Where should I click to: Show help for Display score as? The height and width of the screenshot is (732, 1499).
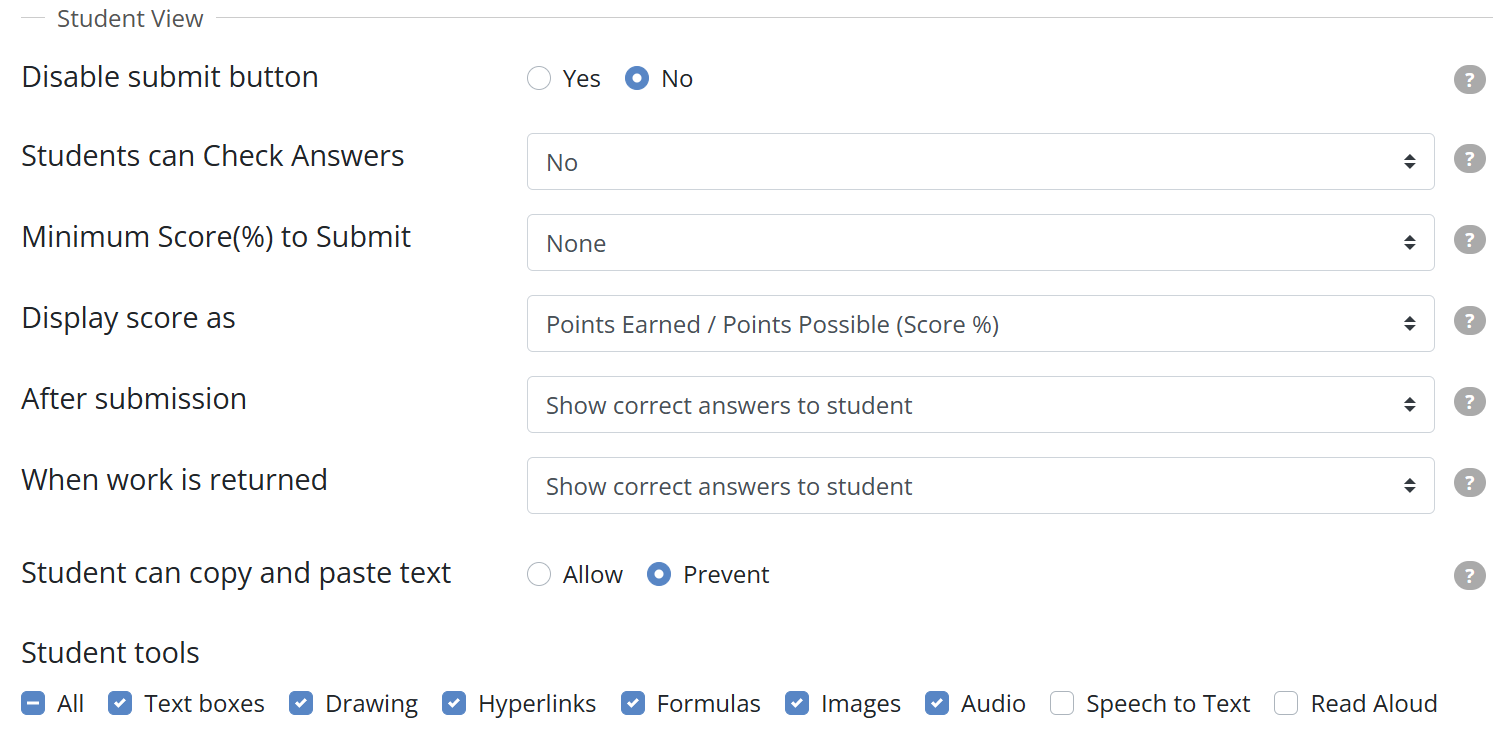1469,321
